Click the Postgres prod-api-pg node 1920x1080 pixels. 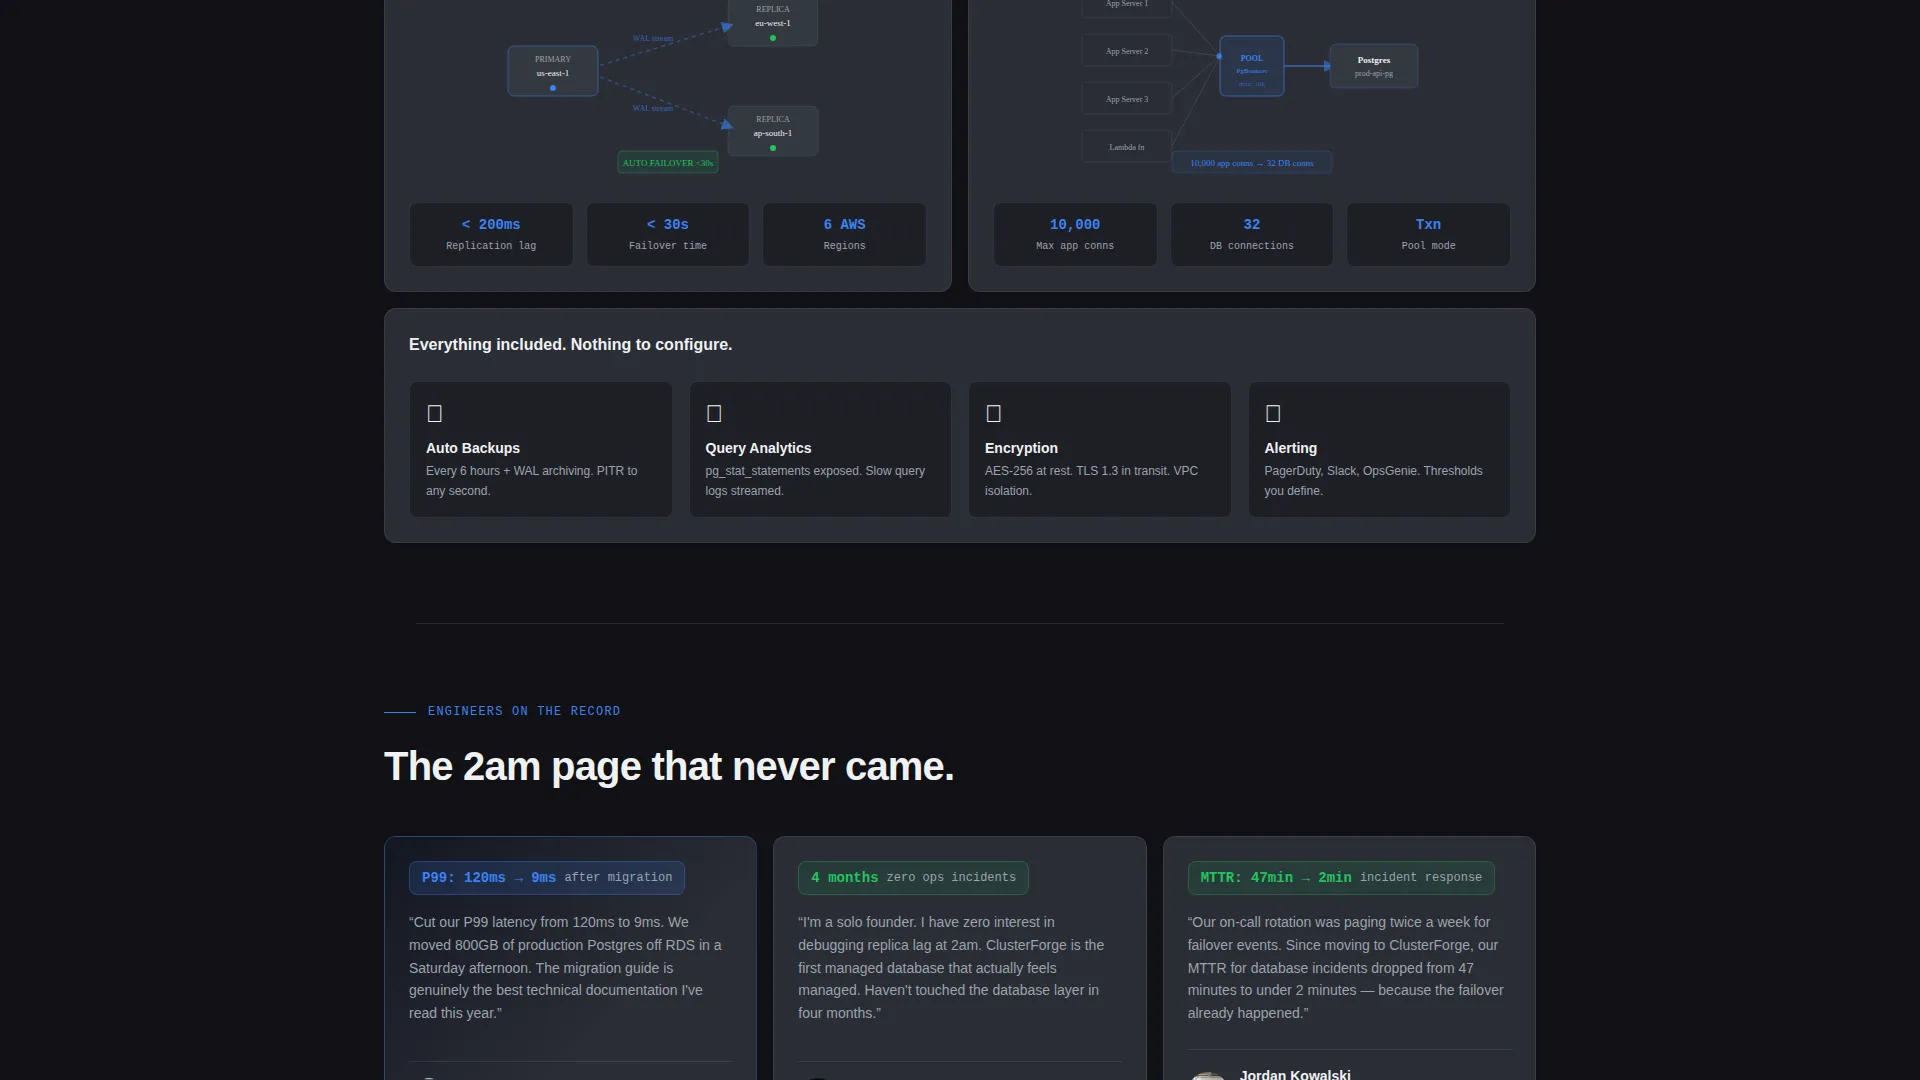1374,66
